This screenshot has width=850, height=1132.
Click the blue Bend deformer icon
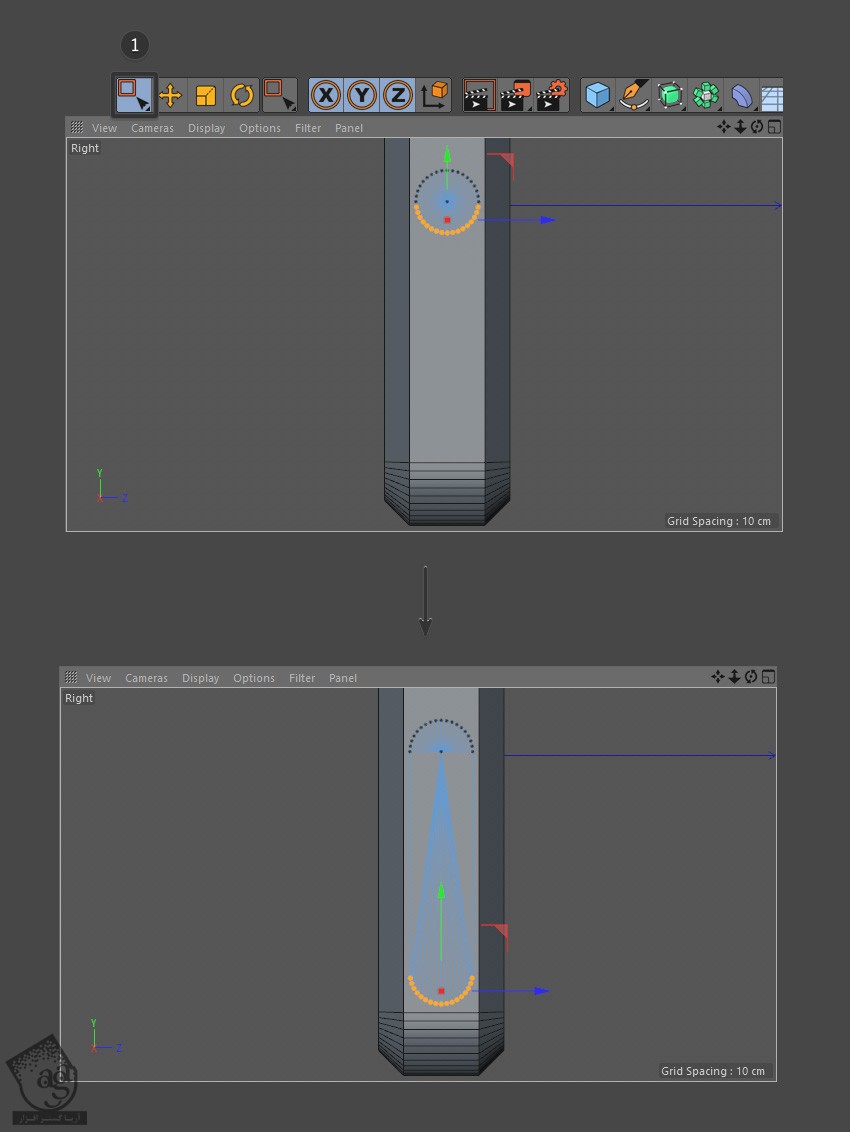741,96
